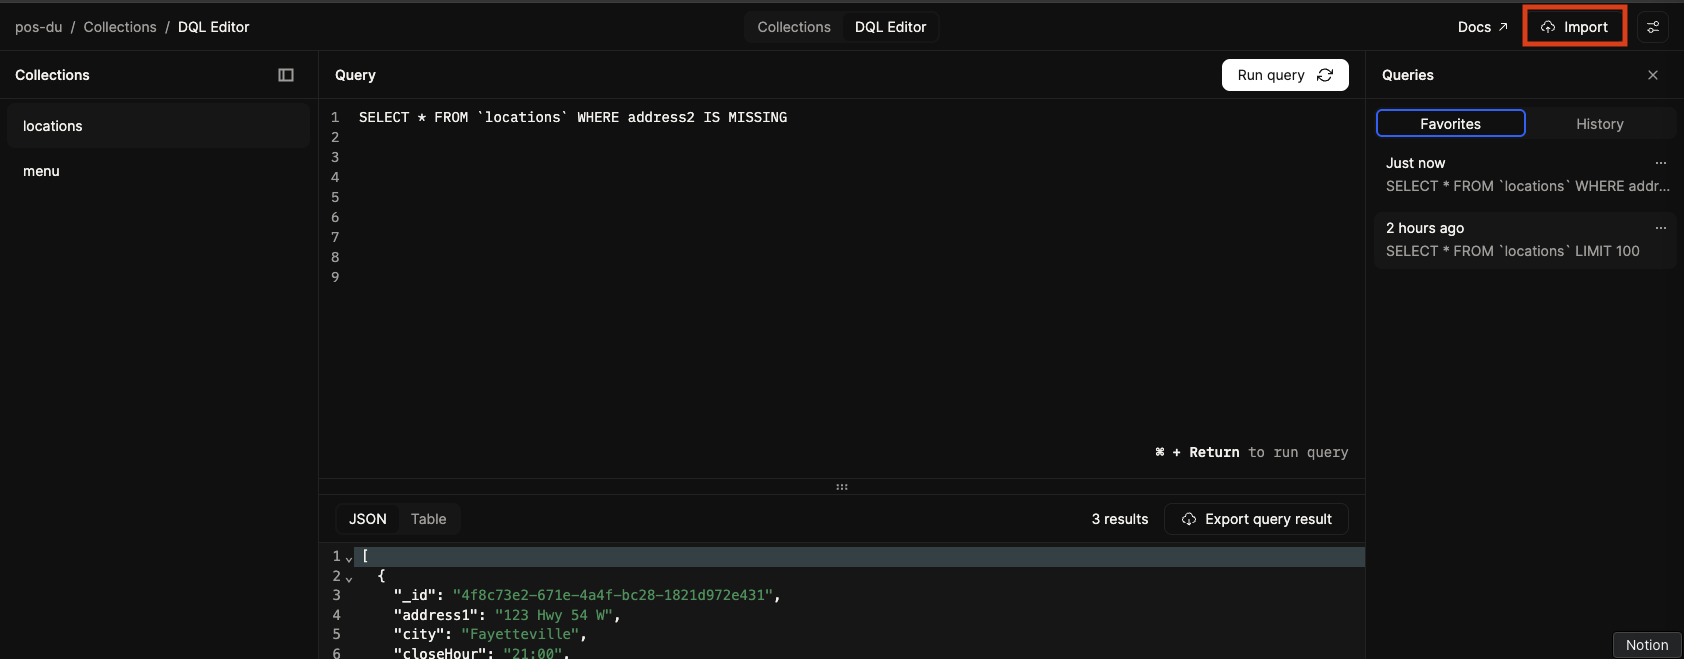Click the Import button
This screenshot has height=659, width=1684.
[x=1575, y=27]
